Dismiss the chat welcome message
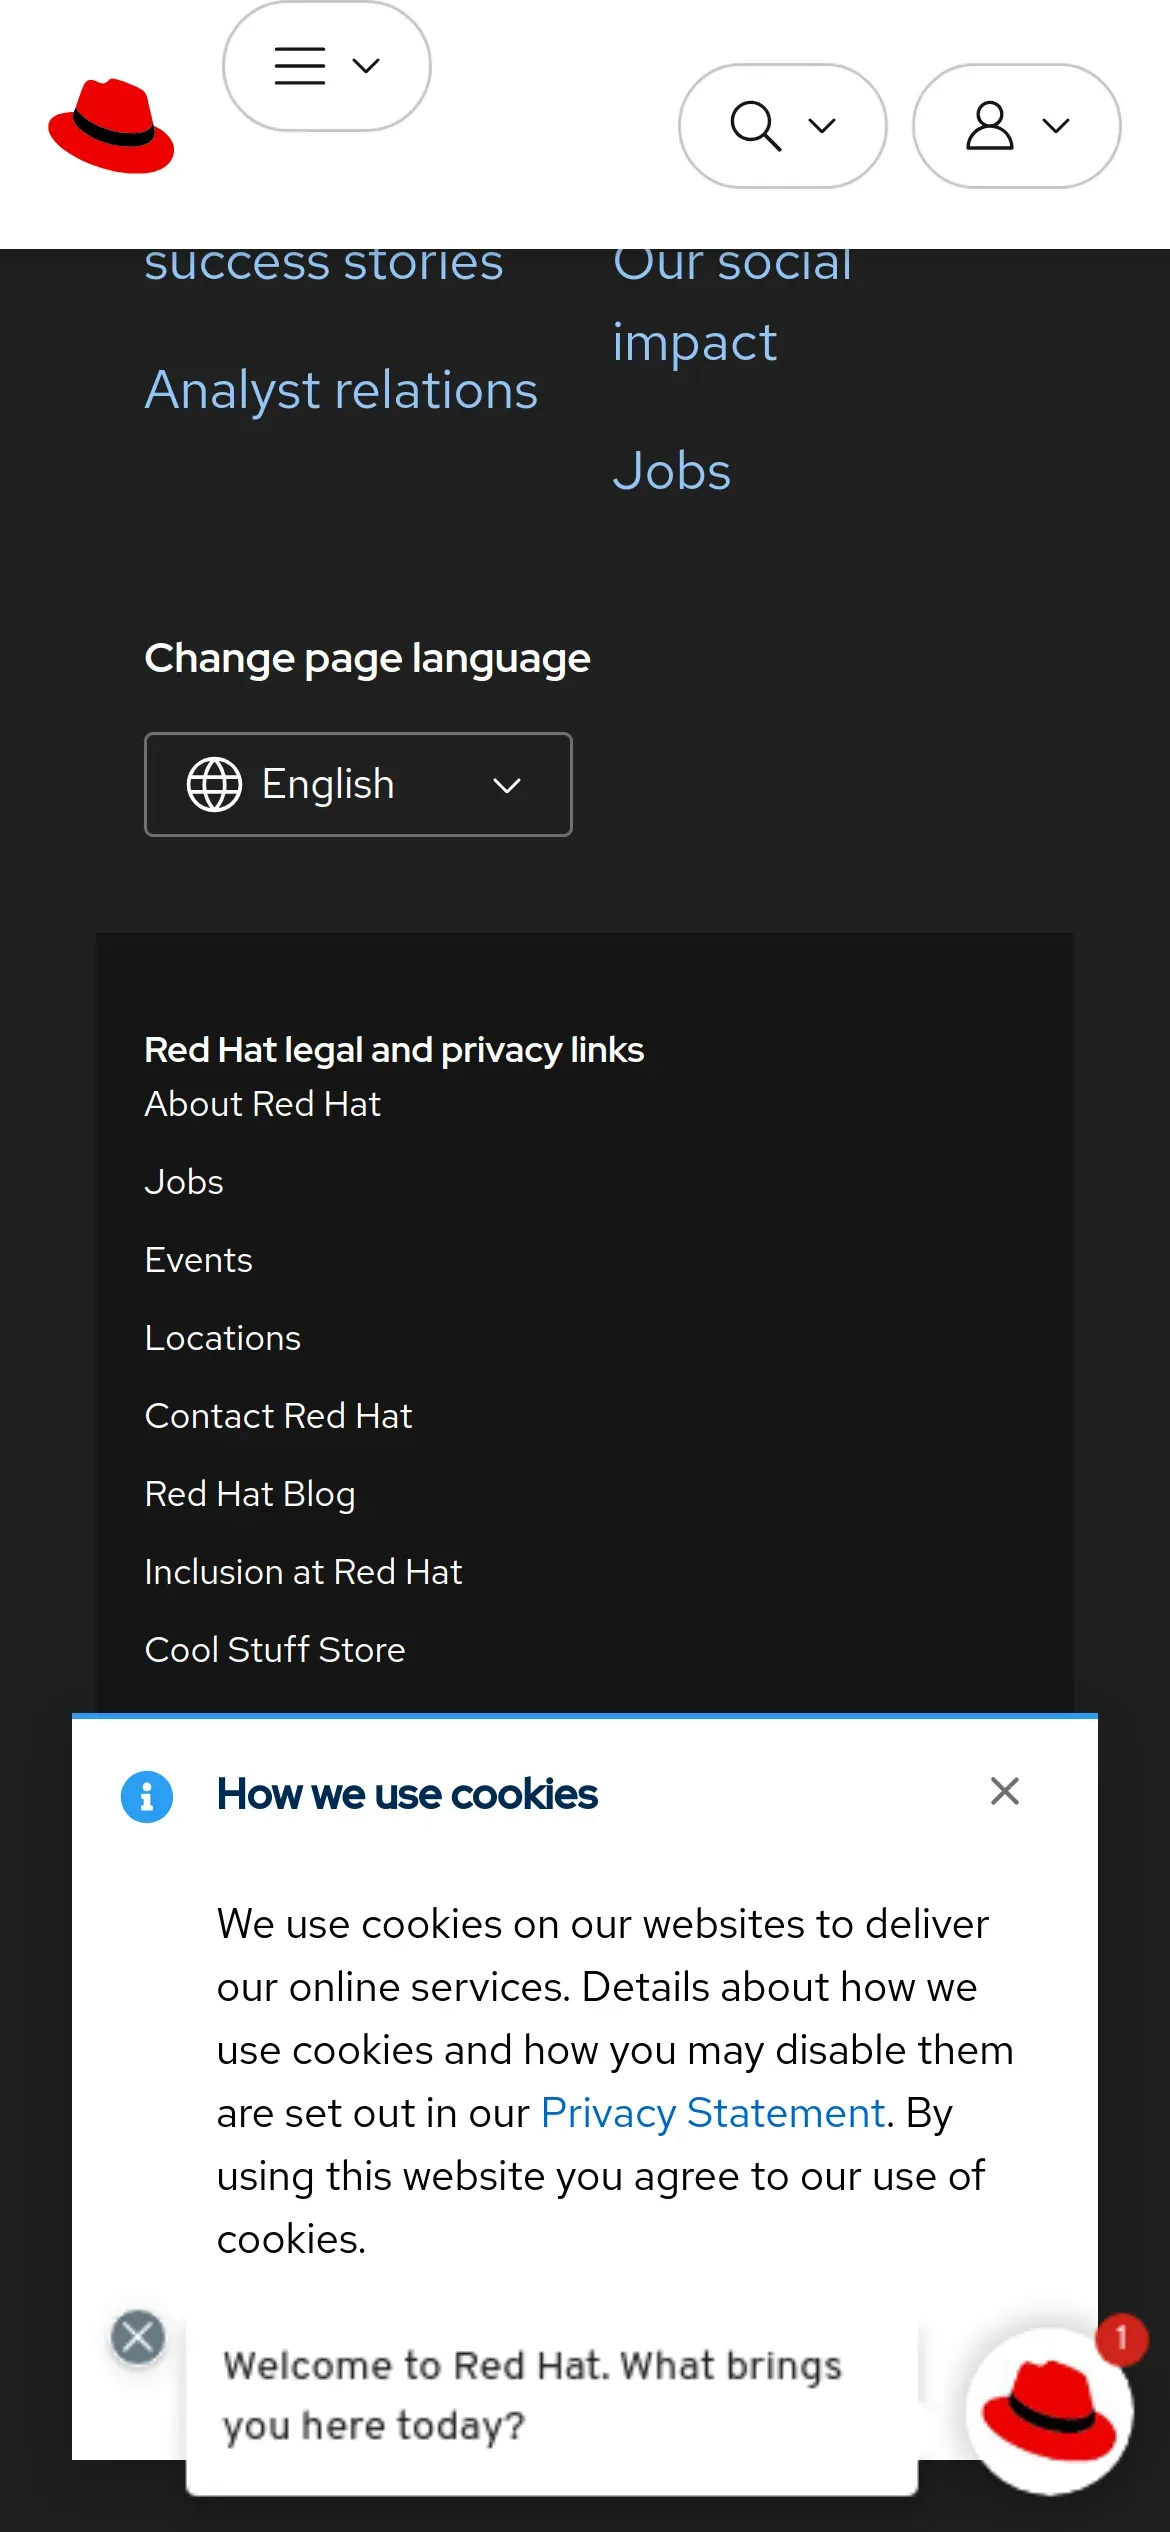 pos(138,2337)
